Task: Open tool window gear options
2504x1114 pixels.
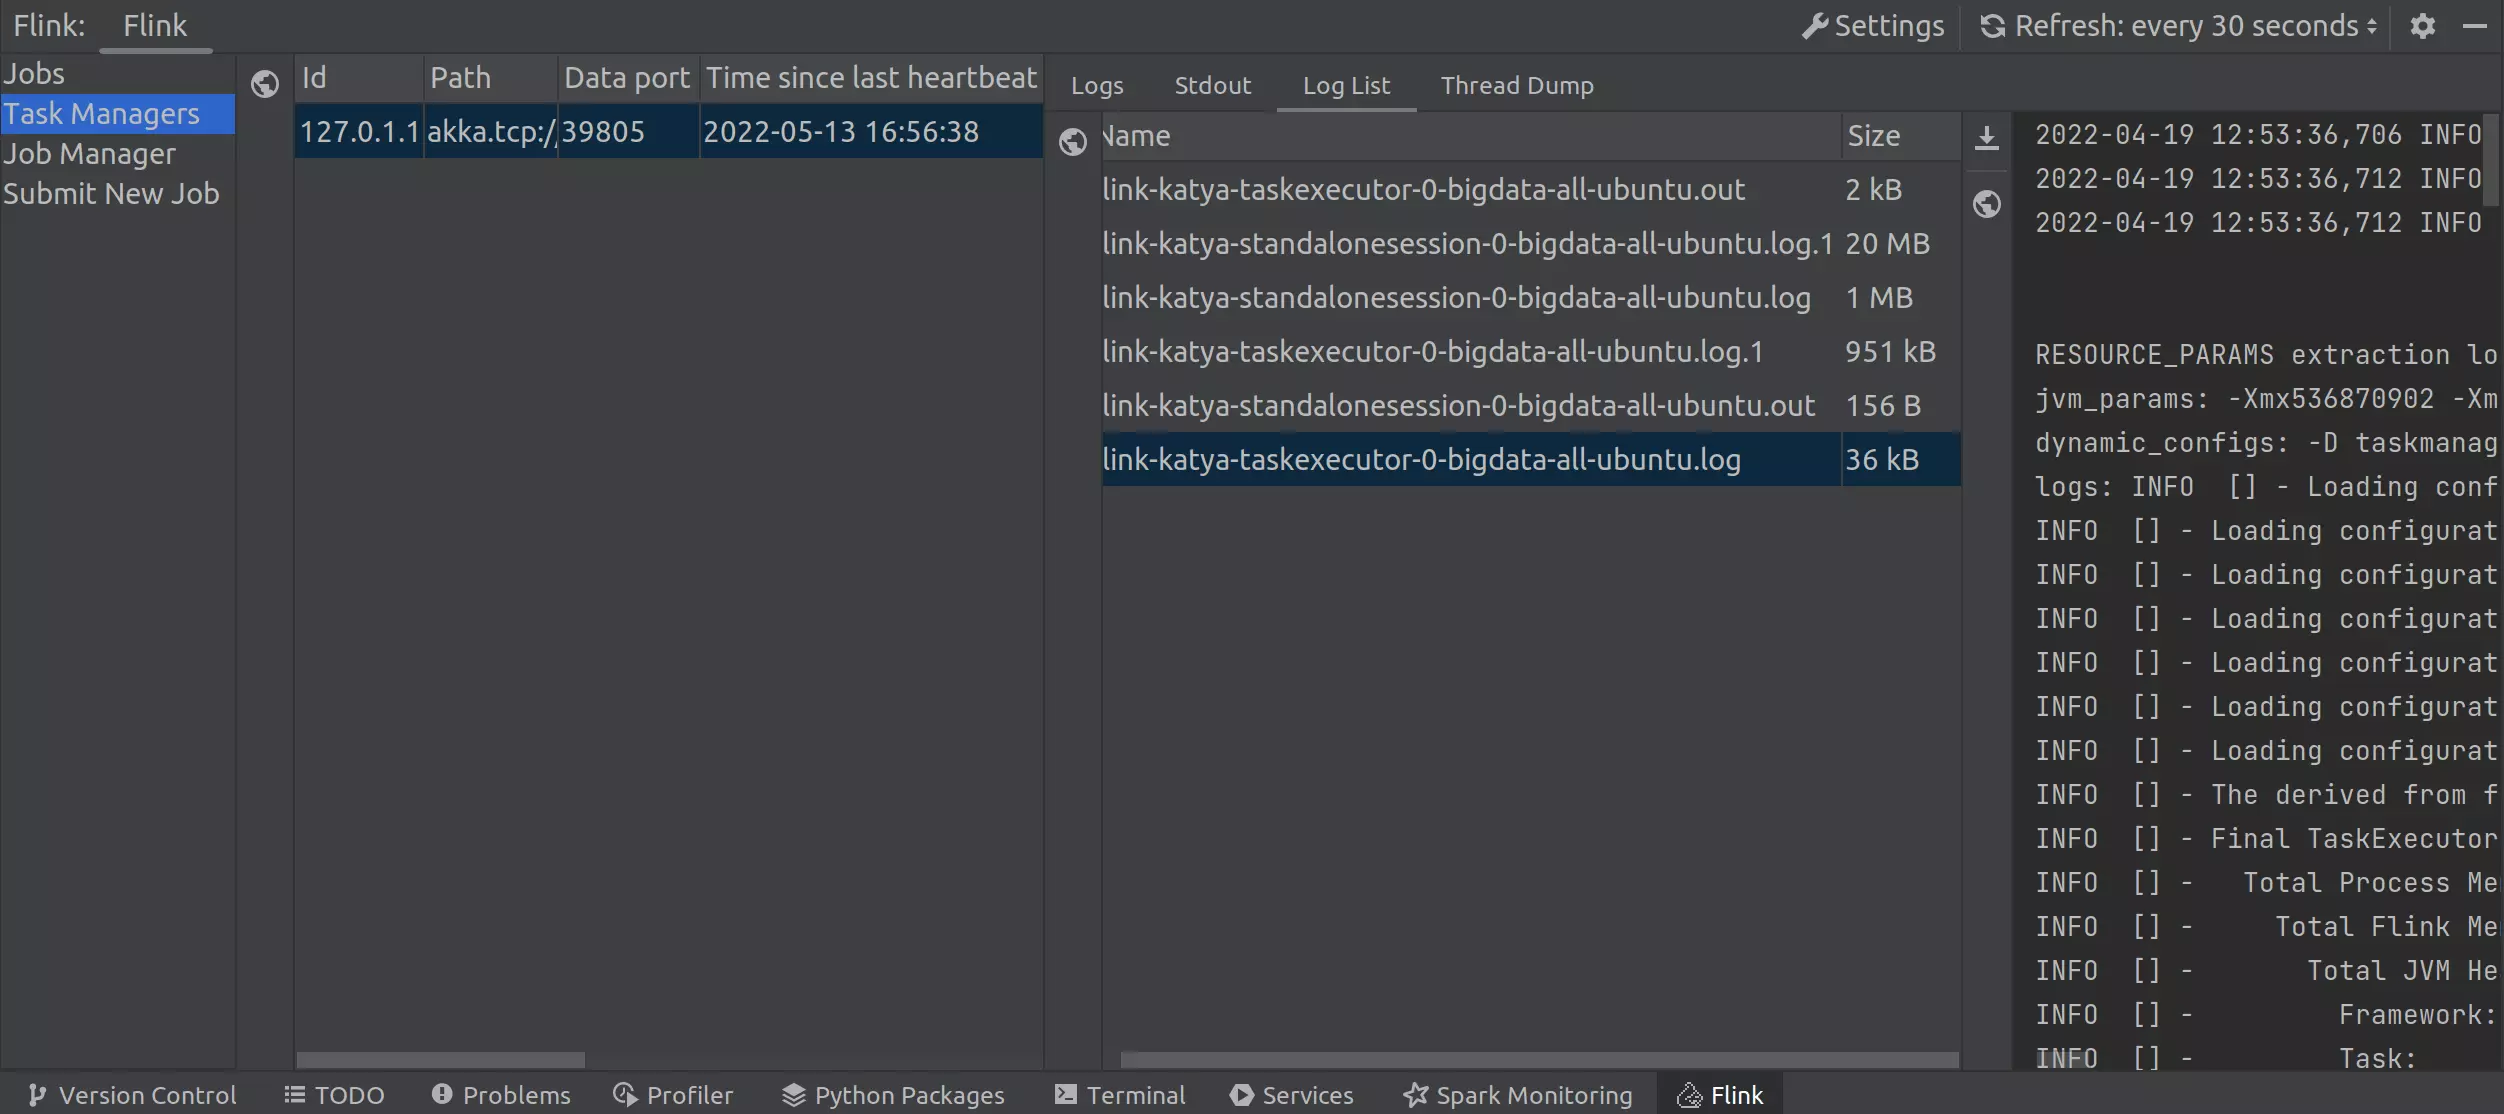Action: pos(2422,26)
